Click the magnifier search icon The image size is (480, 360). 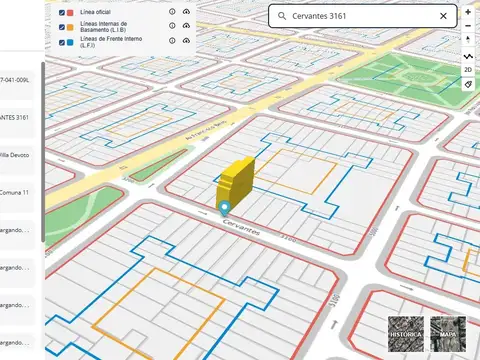pyautogui.click(x=282, y=16)
